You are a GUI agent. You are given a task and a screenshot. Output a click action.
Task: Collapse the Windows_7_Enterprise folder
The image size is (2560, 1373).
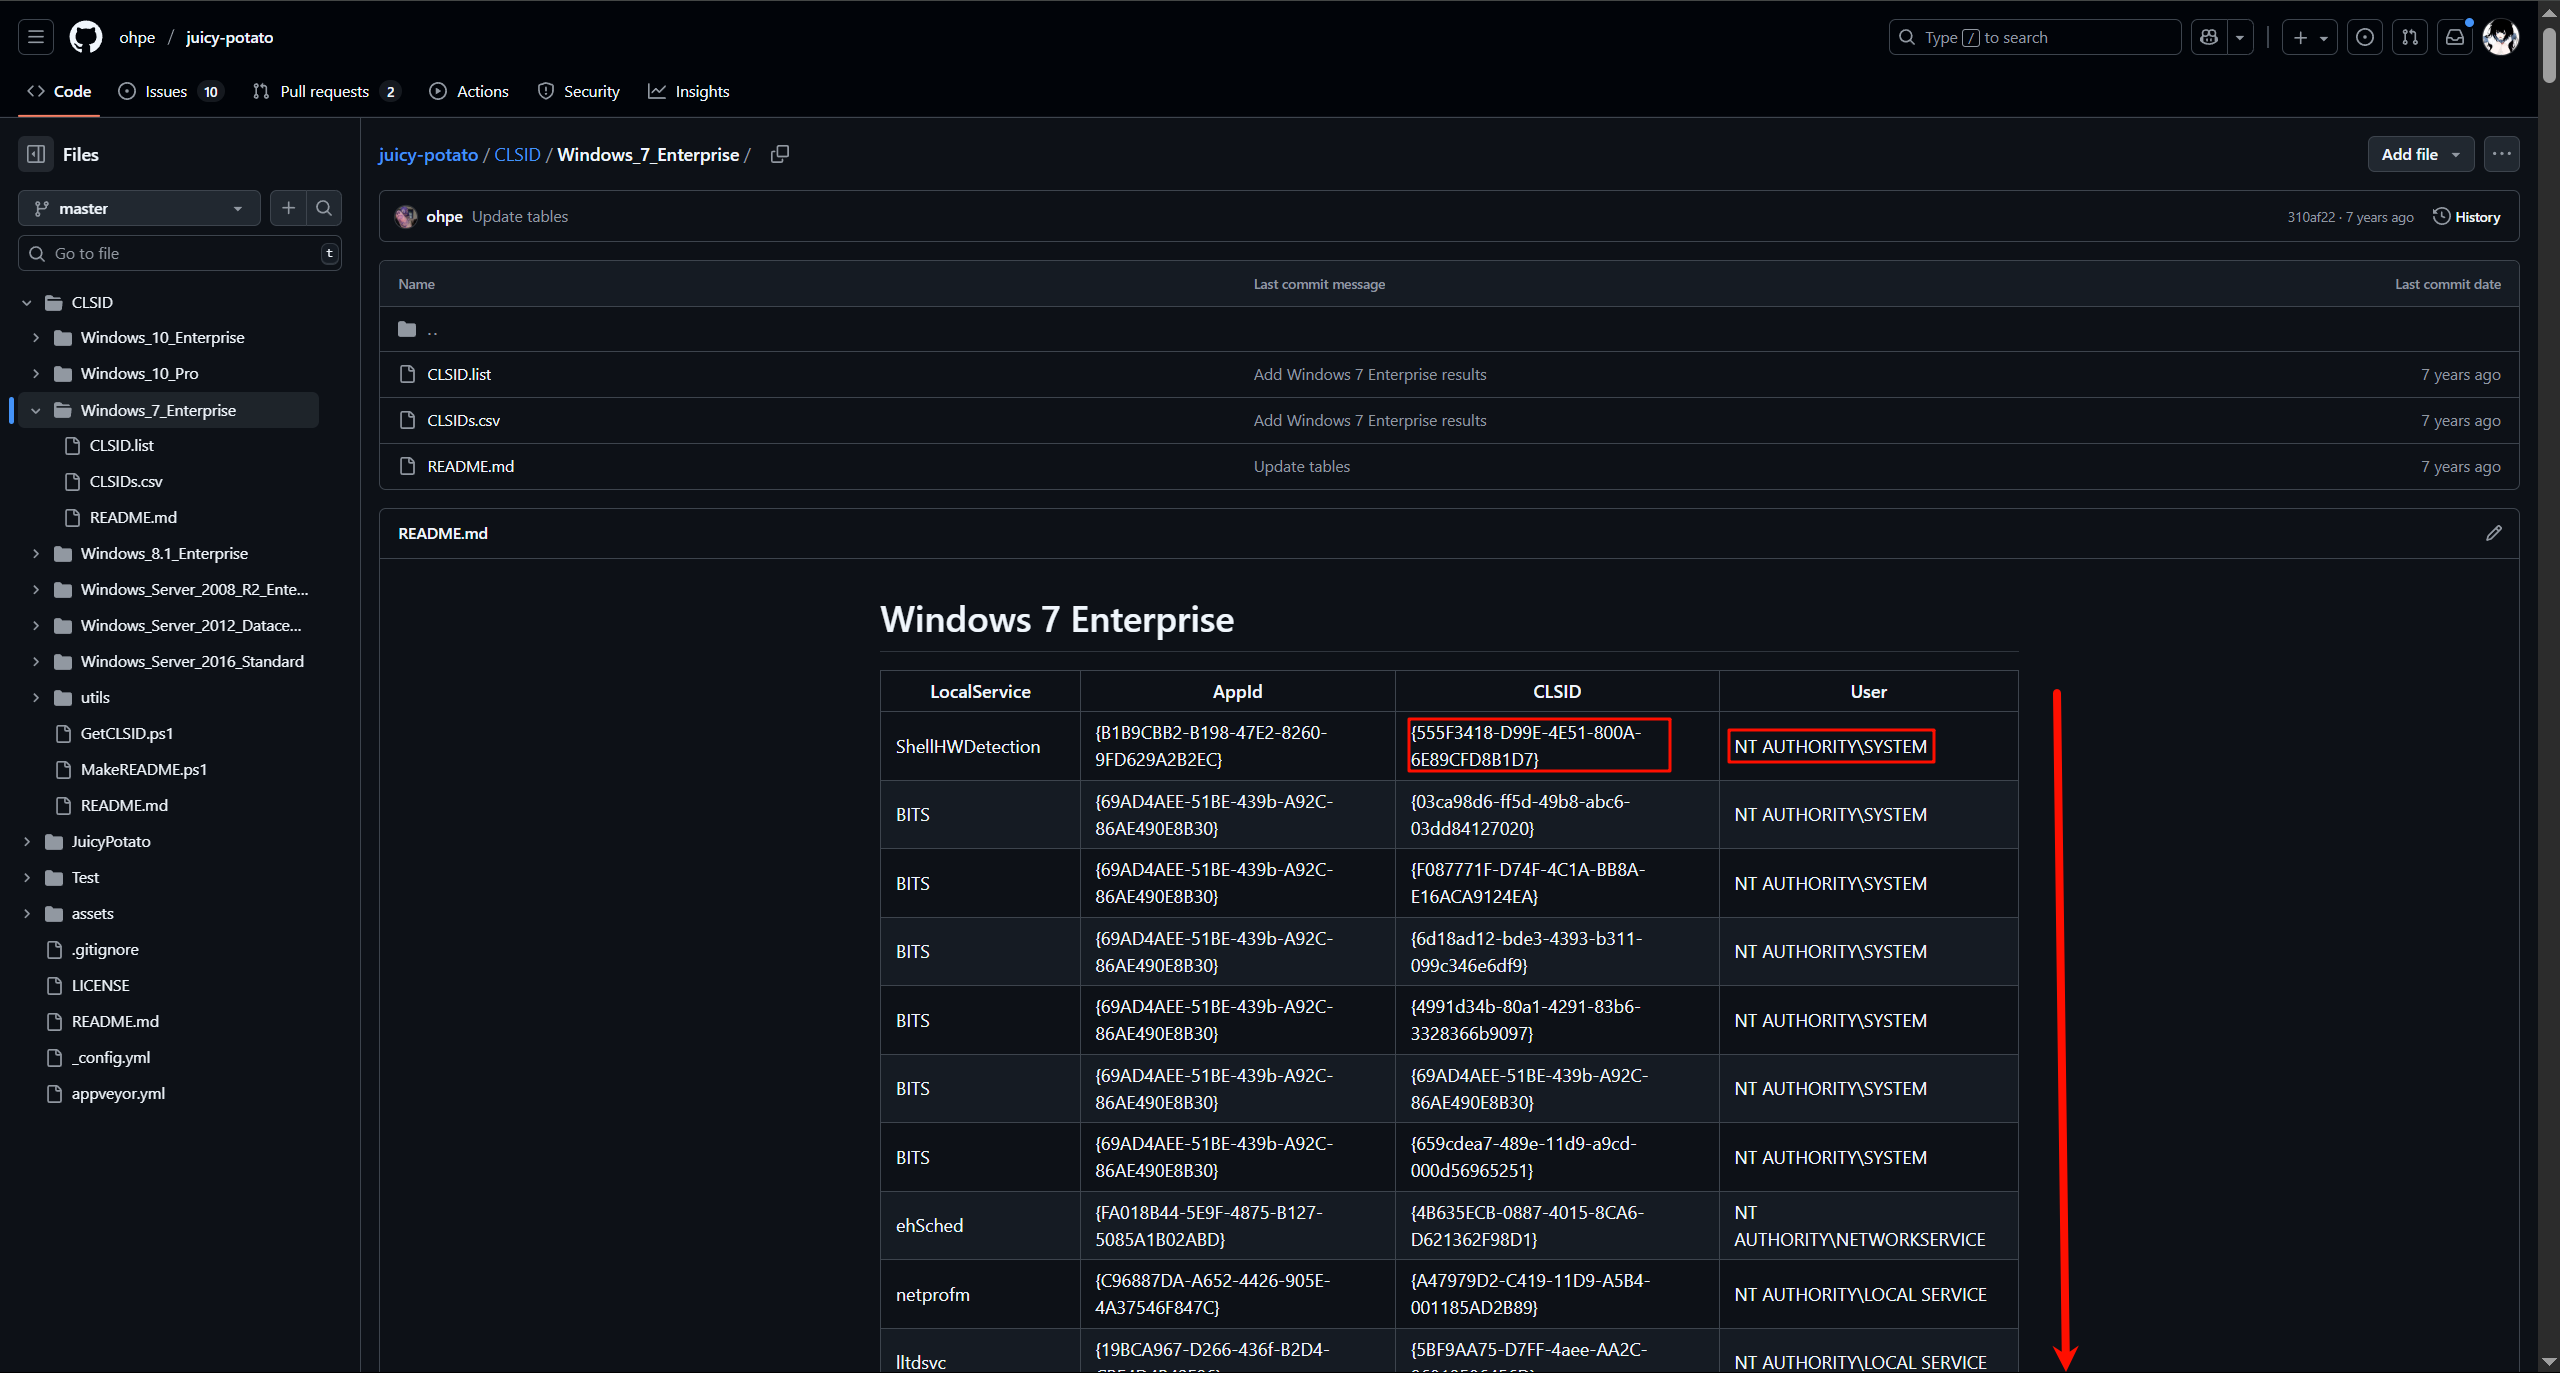click(36, 410)
